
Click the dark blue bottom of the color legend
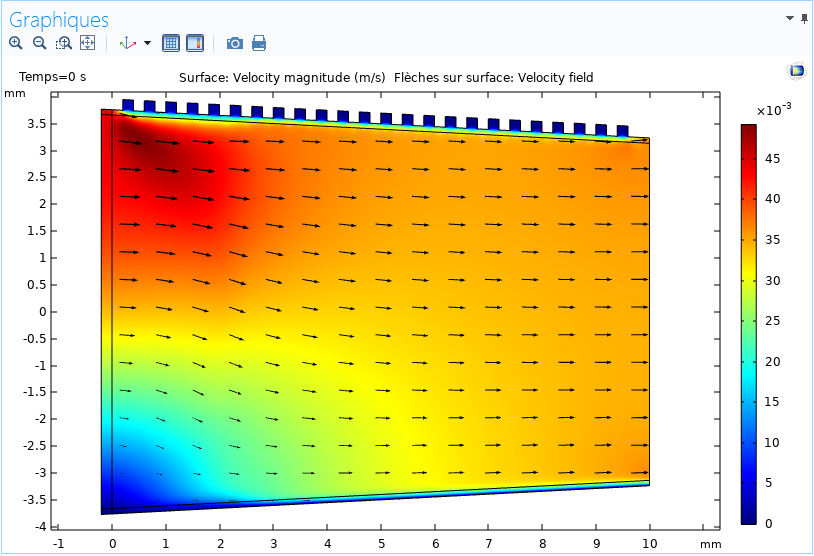(x=748, y=517)
